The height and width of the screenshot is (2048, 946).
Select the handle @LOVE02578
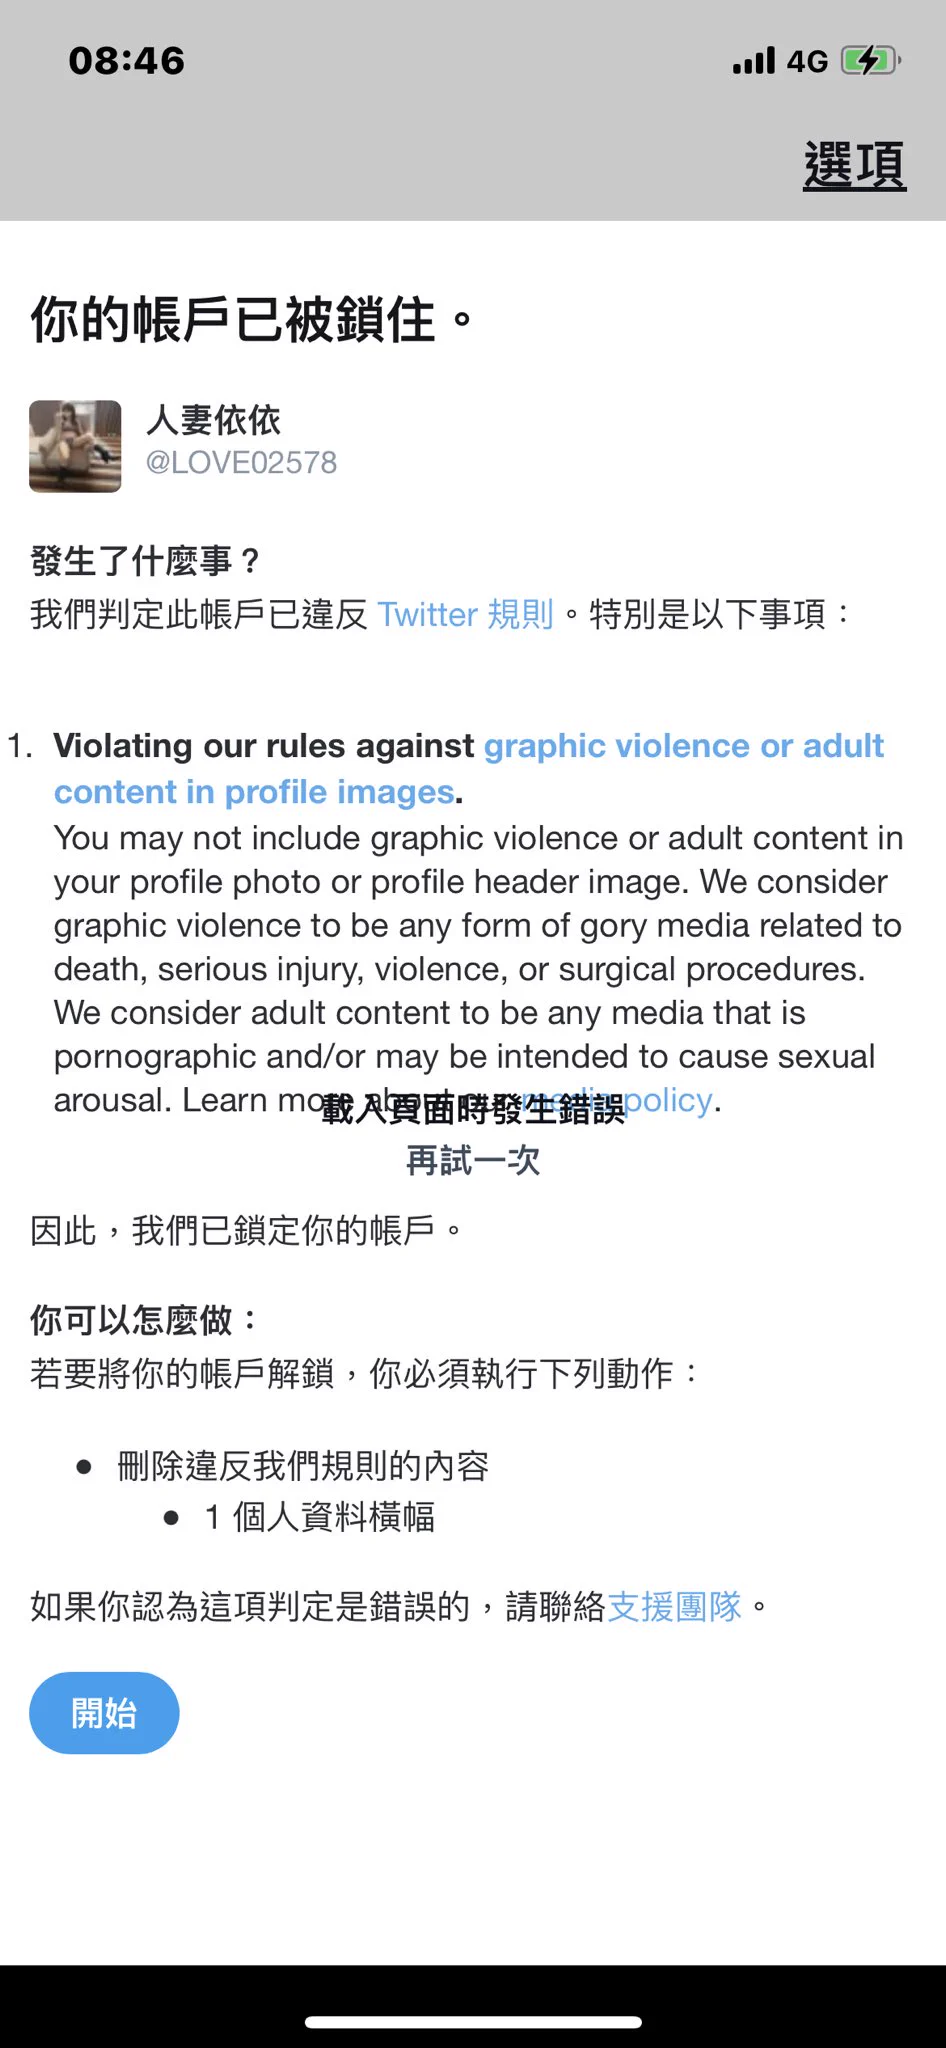(x=241, y=462)
